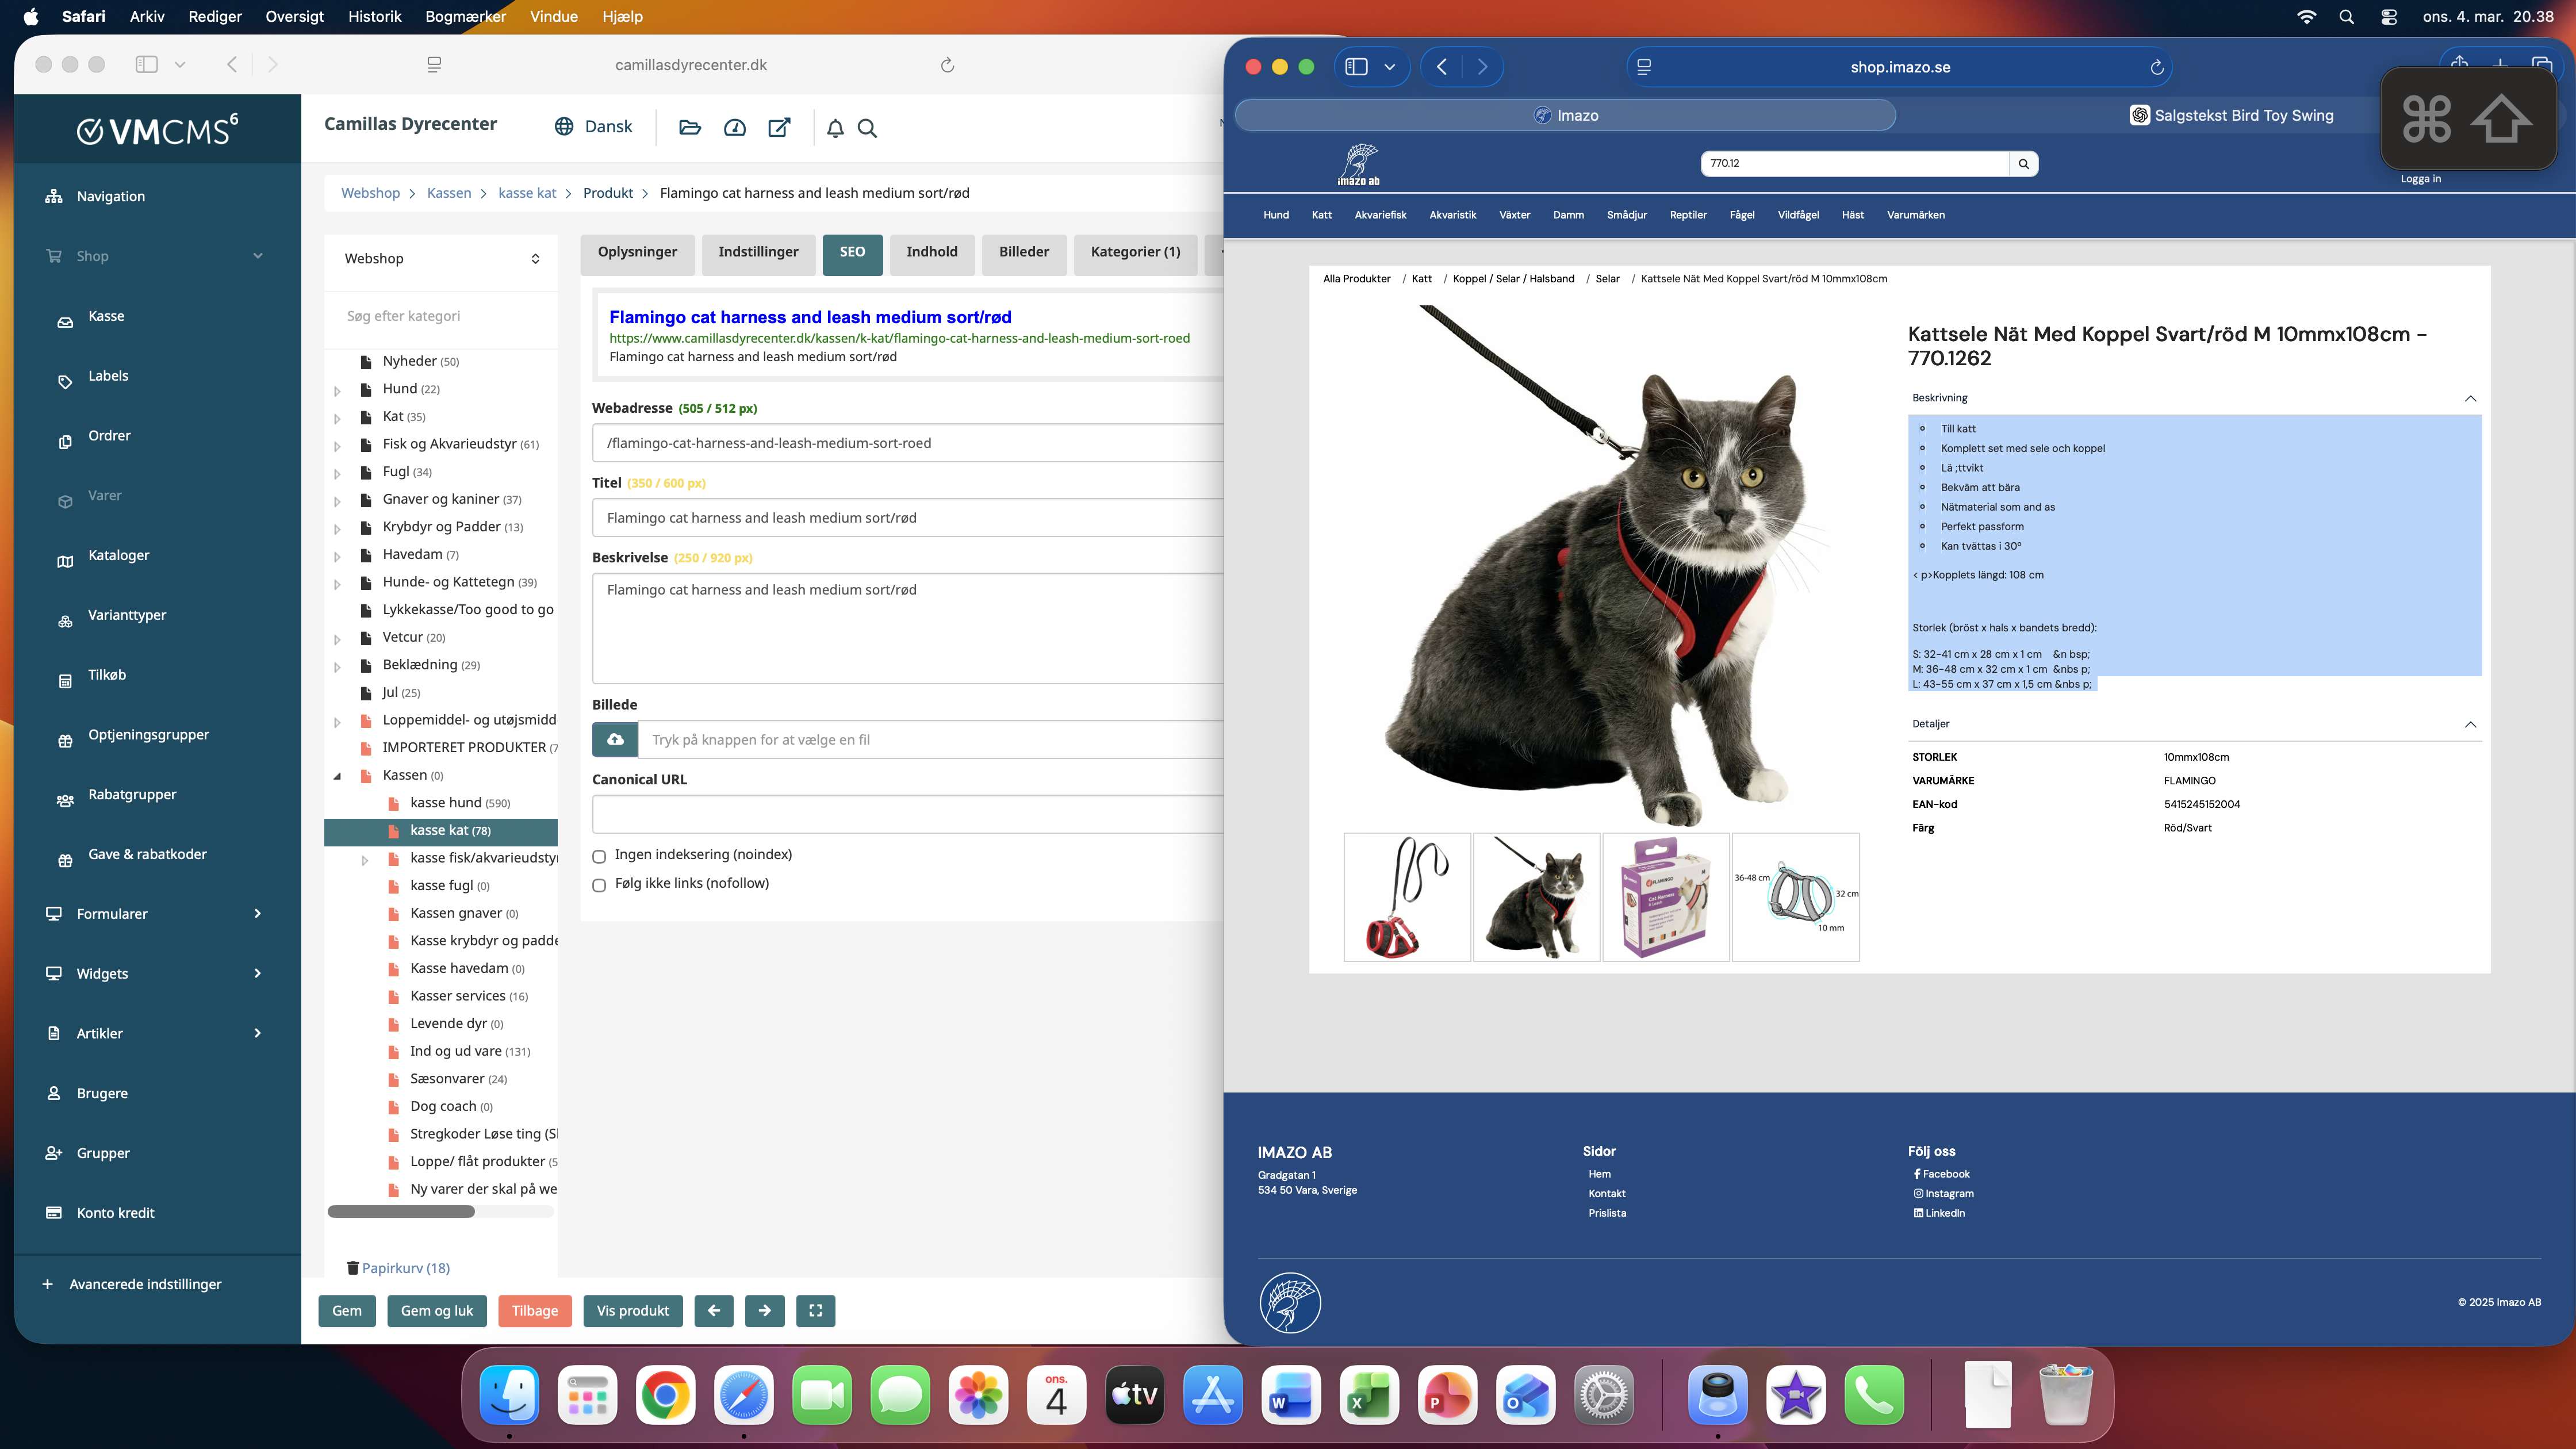Enable Ingen indeksering (noindex) checkbox
Viewport: 2576px width, 1449px height.
point(599,856)
